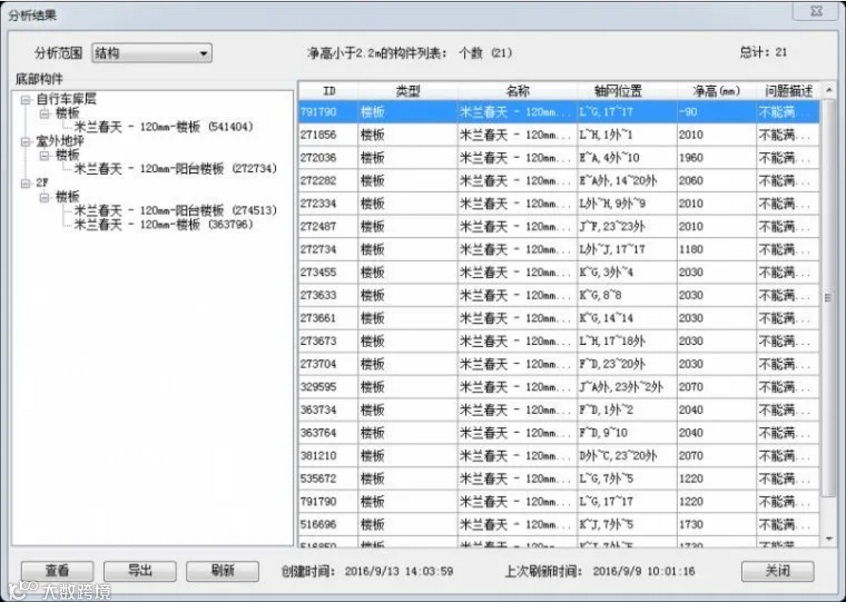Viewport: 848px width, 608px height.
Task: Click the 关闭 button
Action: [777, 571]
